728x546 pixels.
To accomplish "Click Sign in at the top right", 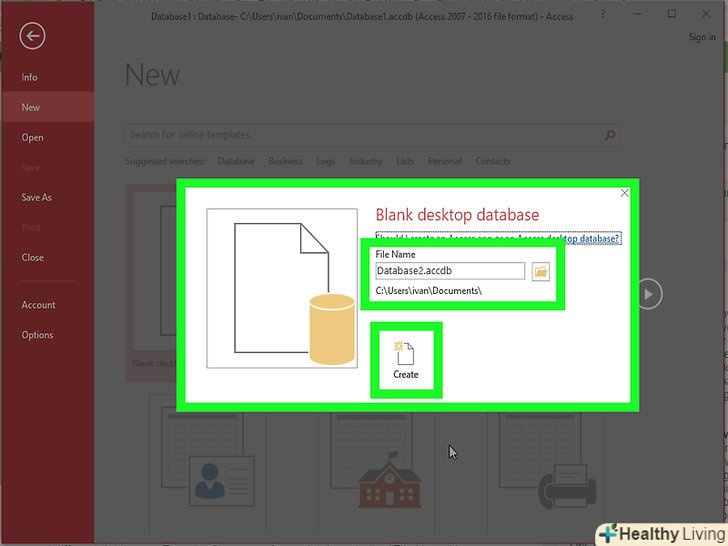I will 702,37.
